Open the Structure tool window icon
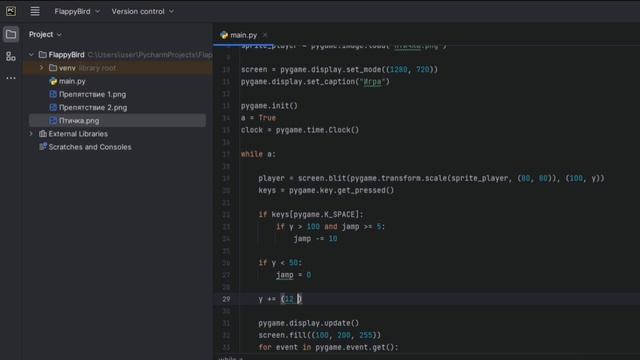 point(11,56)
